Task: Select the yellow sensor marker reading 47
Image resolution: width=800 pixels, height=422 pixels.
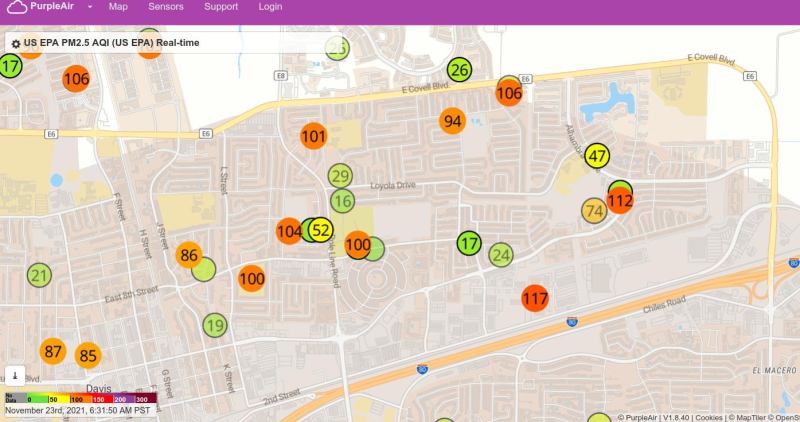Action: 597,156
